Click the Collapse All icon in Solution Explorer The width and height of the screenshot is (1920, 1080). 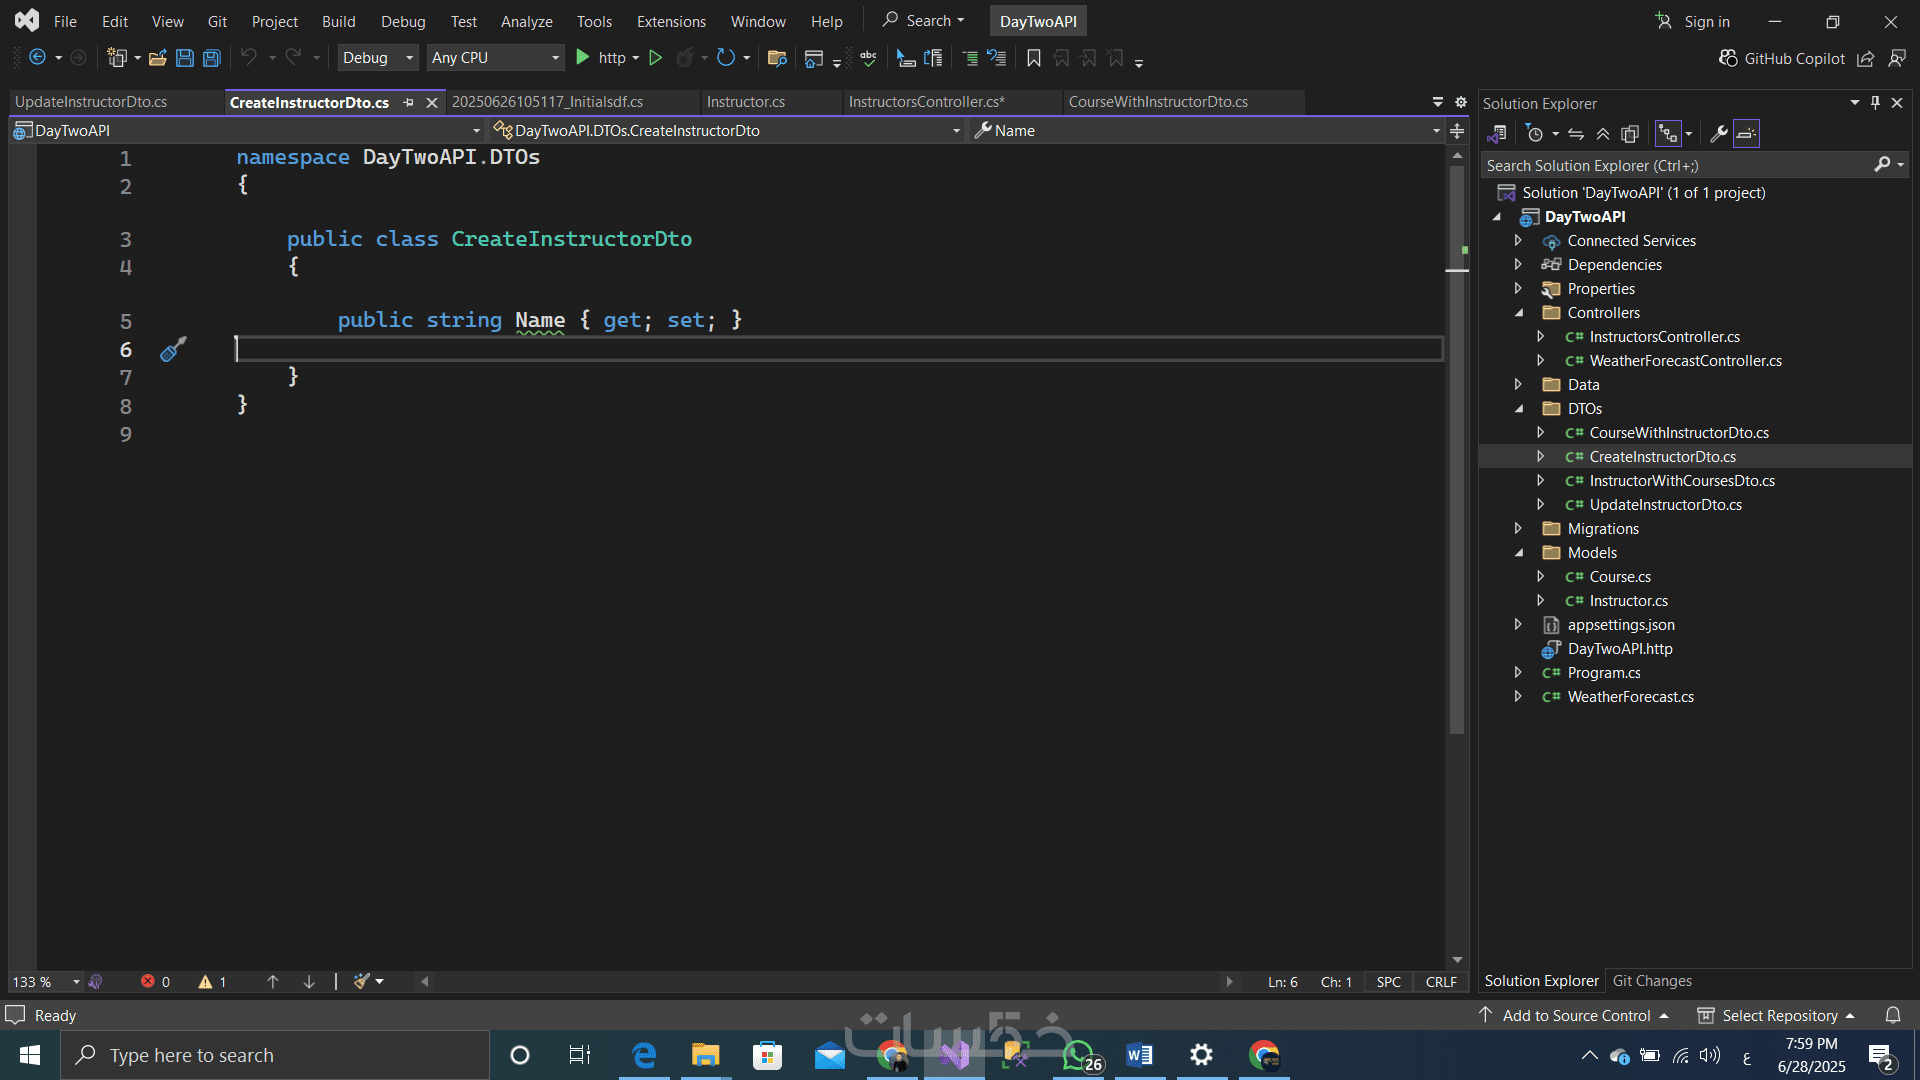1603,134
